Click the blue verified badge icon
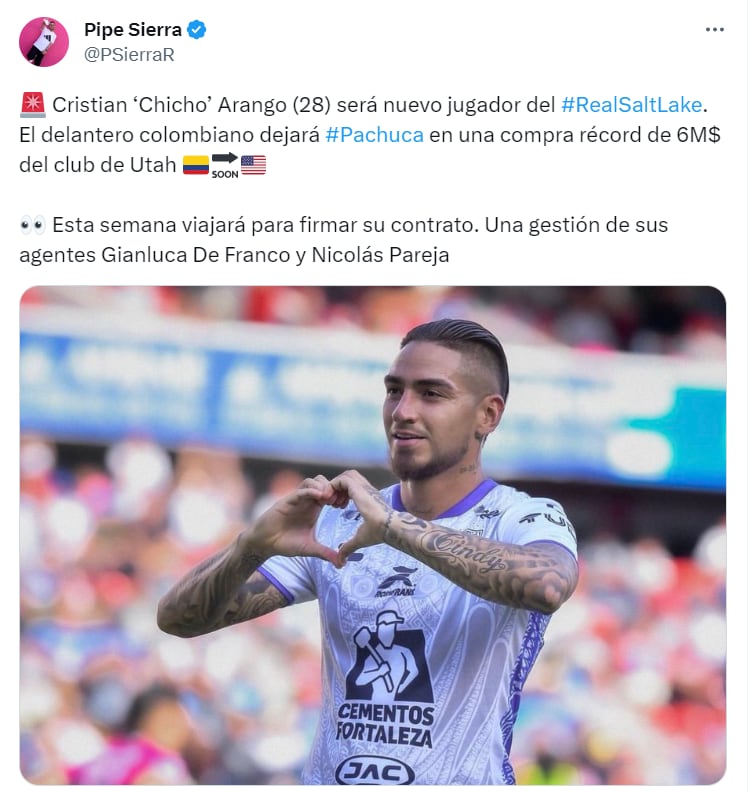 point(197,30)
